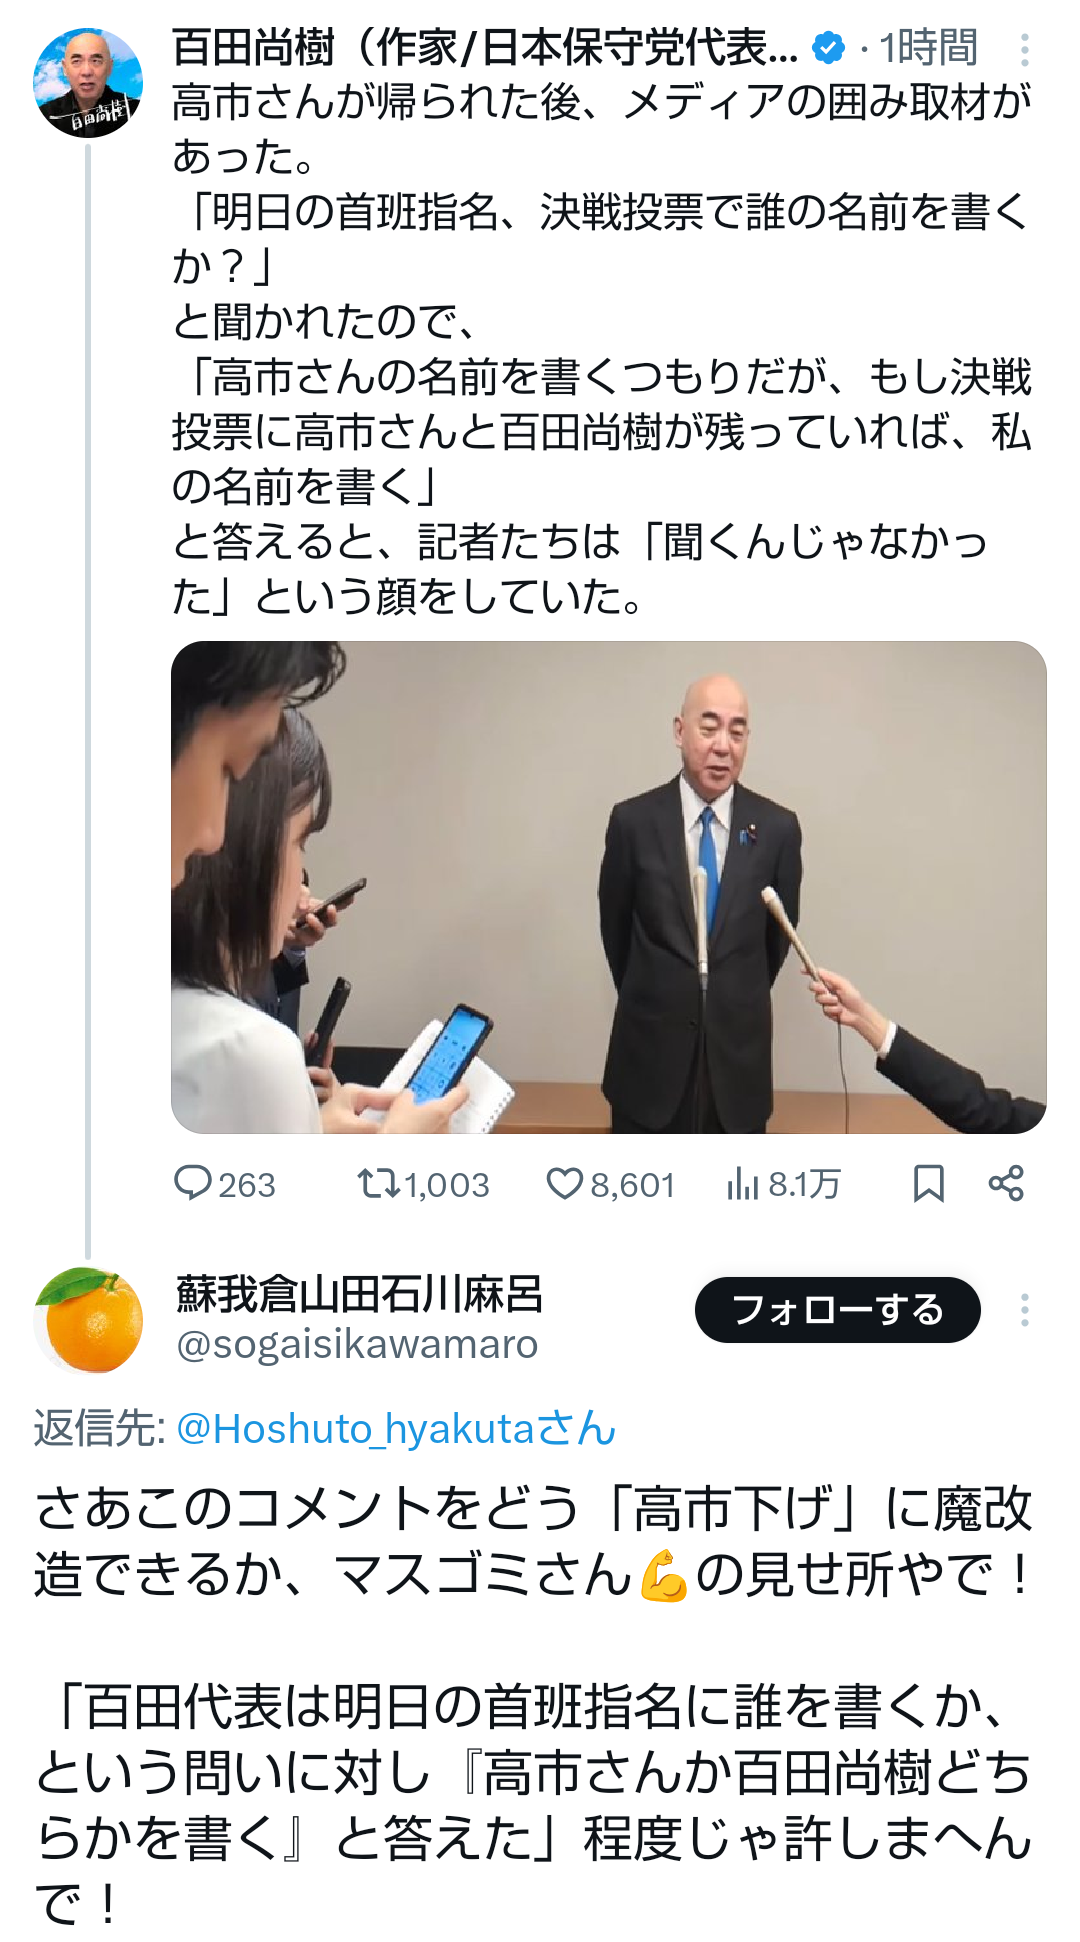Screen dimensions: 1080x1942
Task: Open the 蘇我倉山田石川麻呂 display name
Action: (x=359, y=1294)
